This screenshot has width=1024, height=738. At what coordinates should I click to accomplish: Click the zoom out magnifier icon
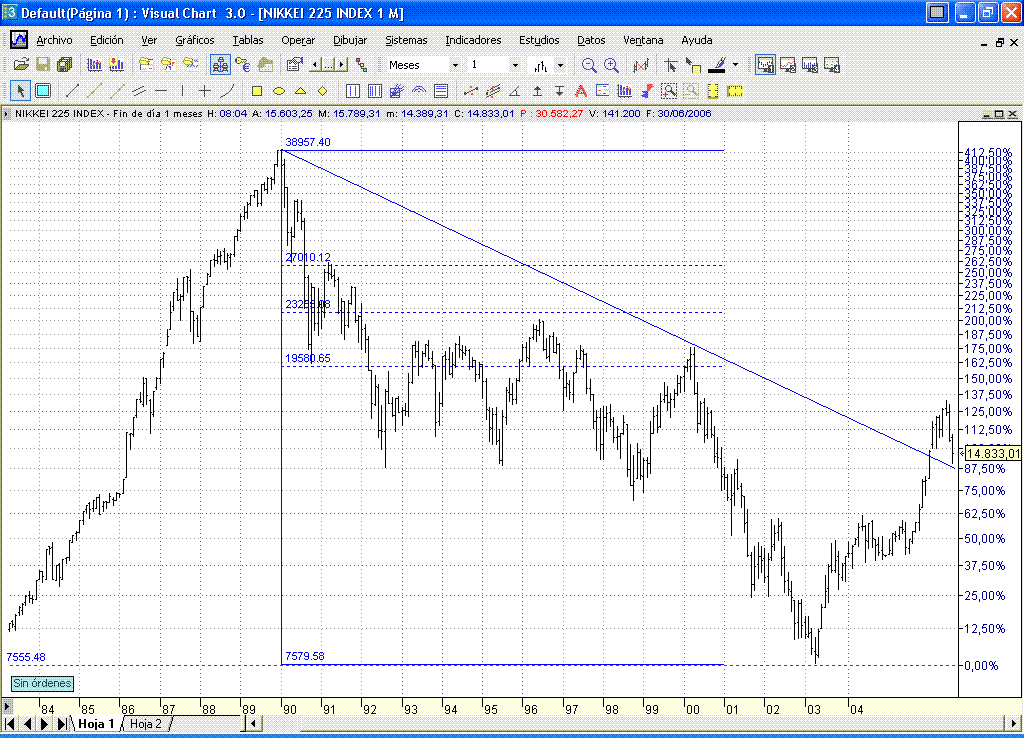pos(589,65)
